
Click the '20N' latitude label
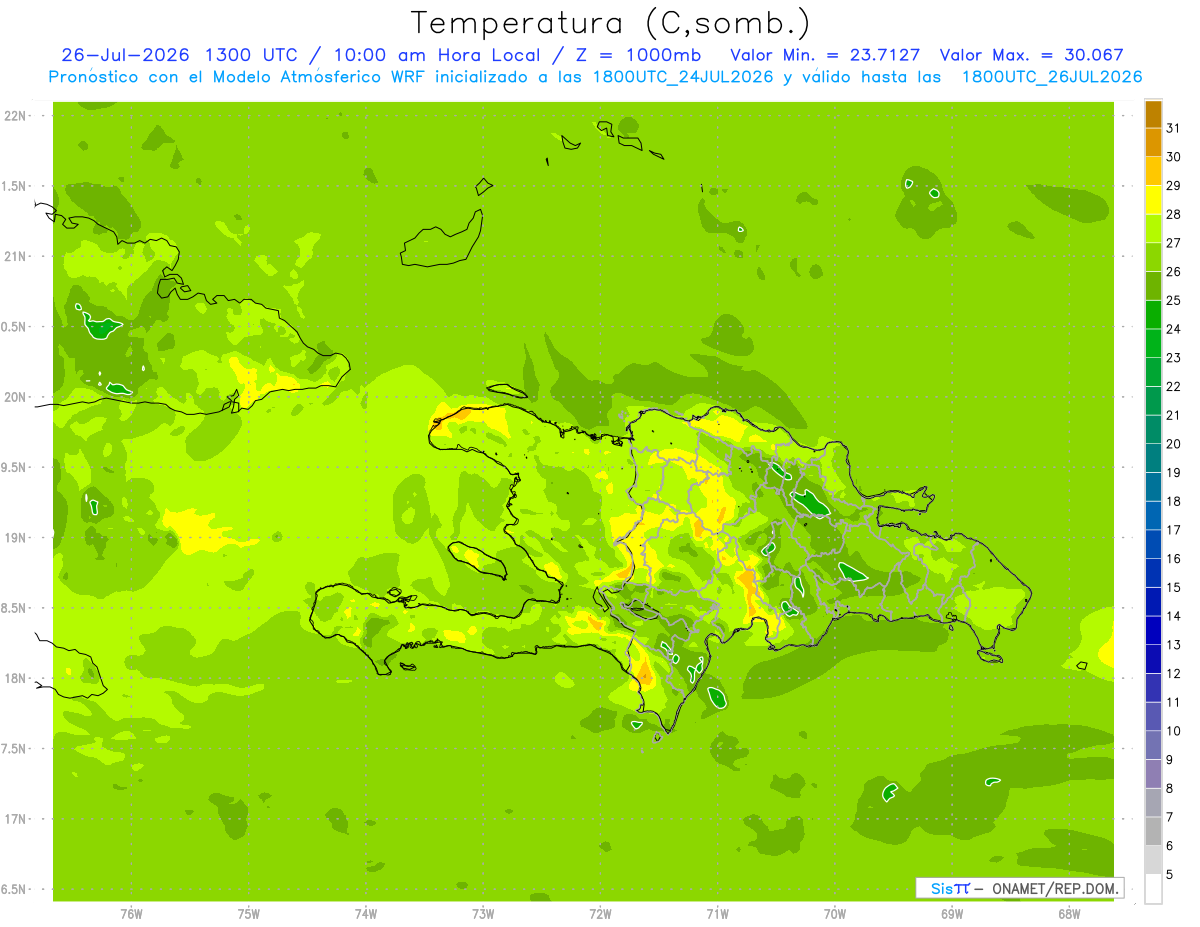click(16, 397)
